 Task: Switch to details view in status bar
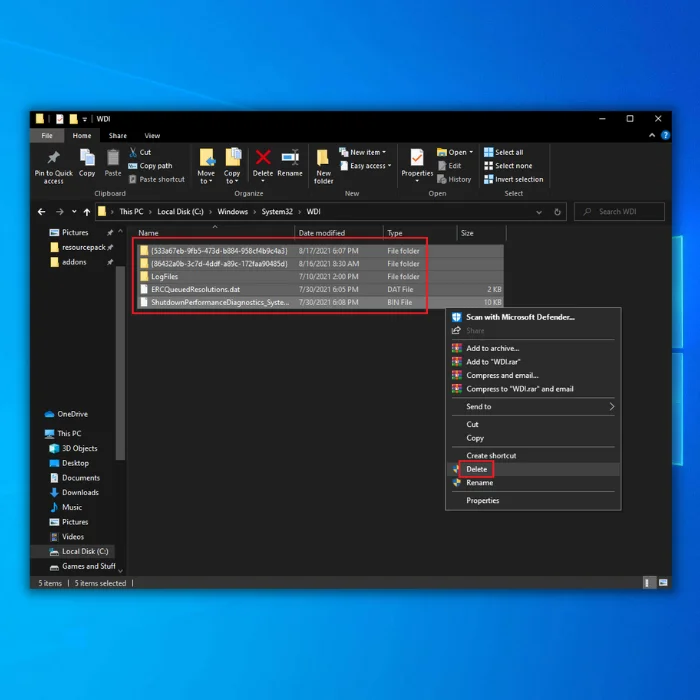point(649,582)
